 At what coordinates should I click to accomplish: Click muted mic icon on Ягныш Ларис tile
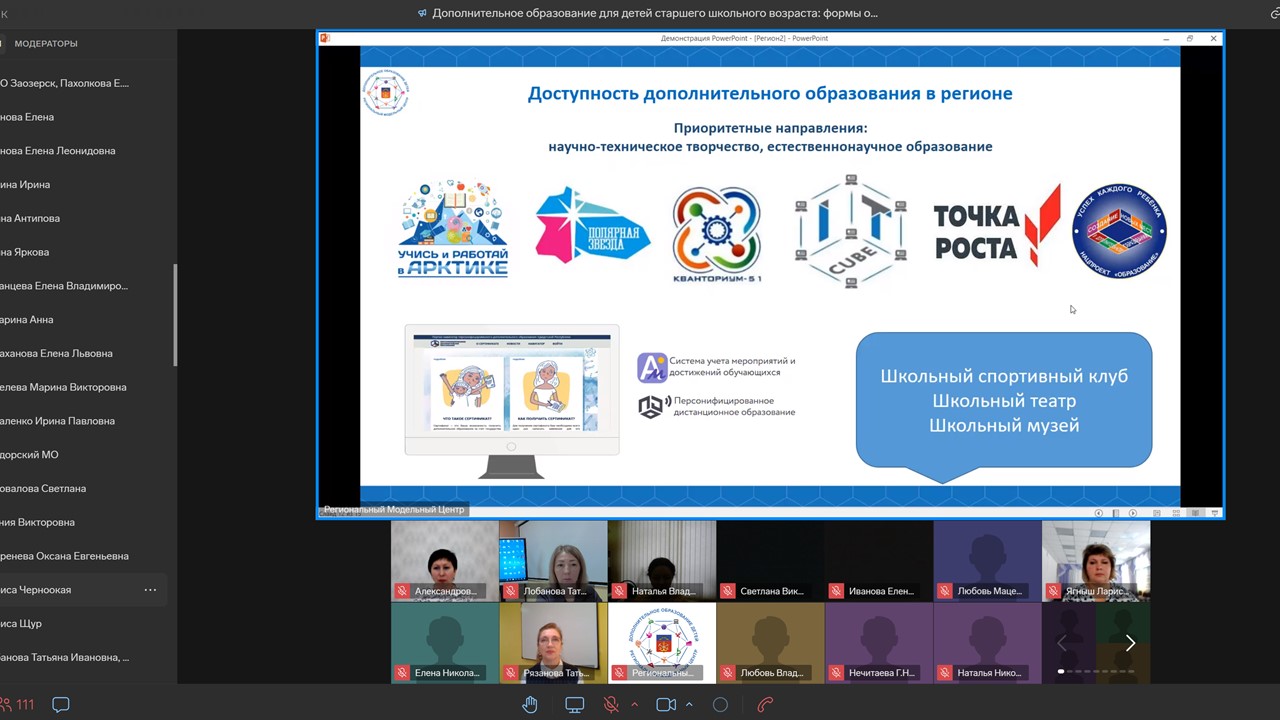pos(1053,591)
